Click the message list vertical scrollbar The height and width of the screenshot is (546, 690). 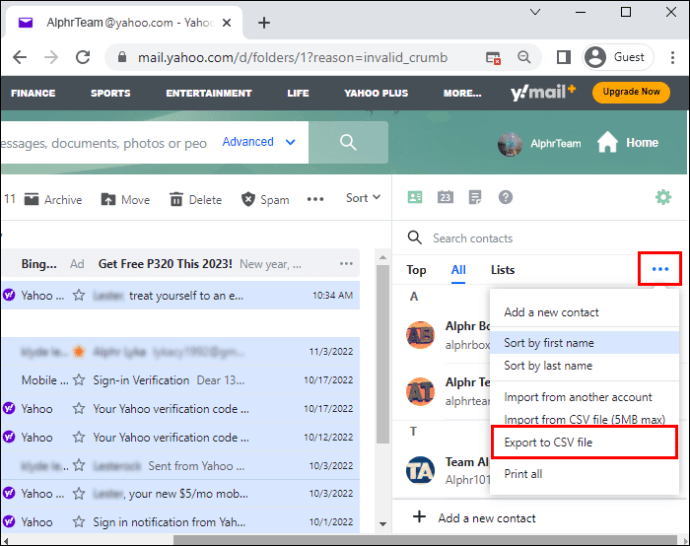click(x=383, y=354)
